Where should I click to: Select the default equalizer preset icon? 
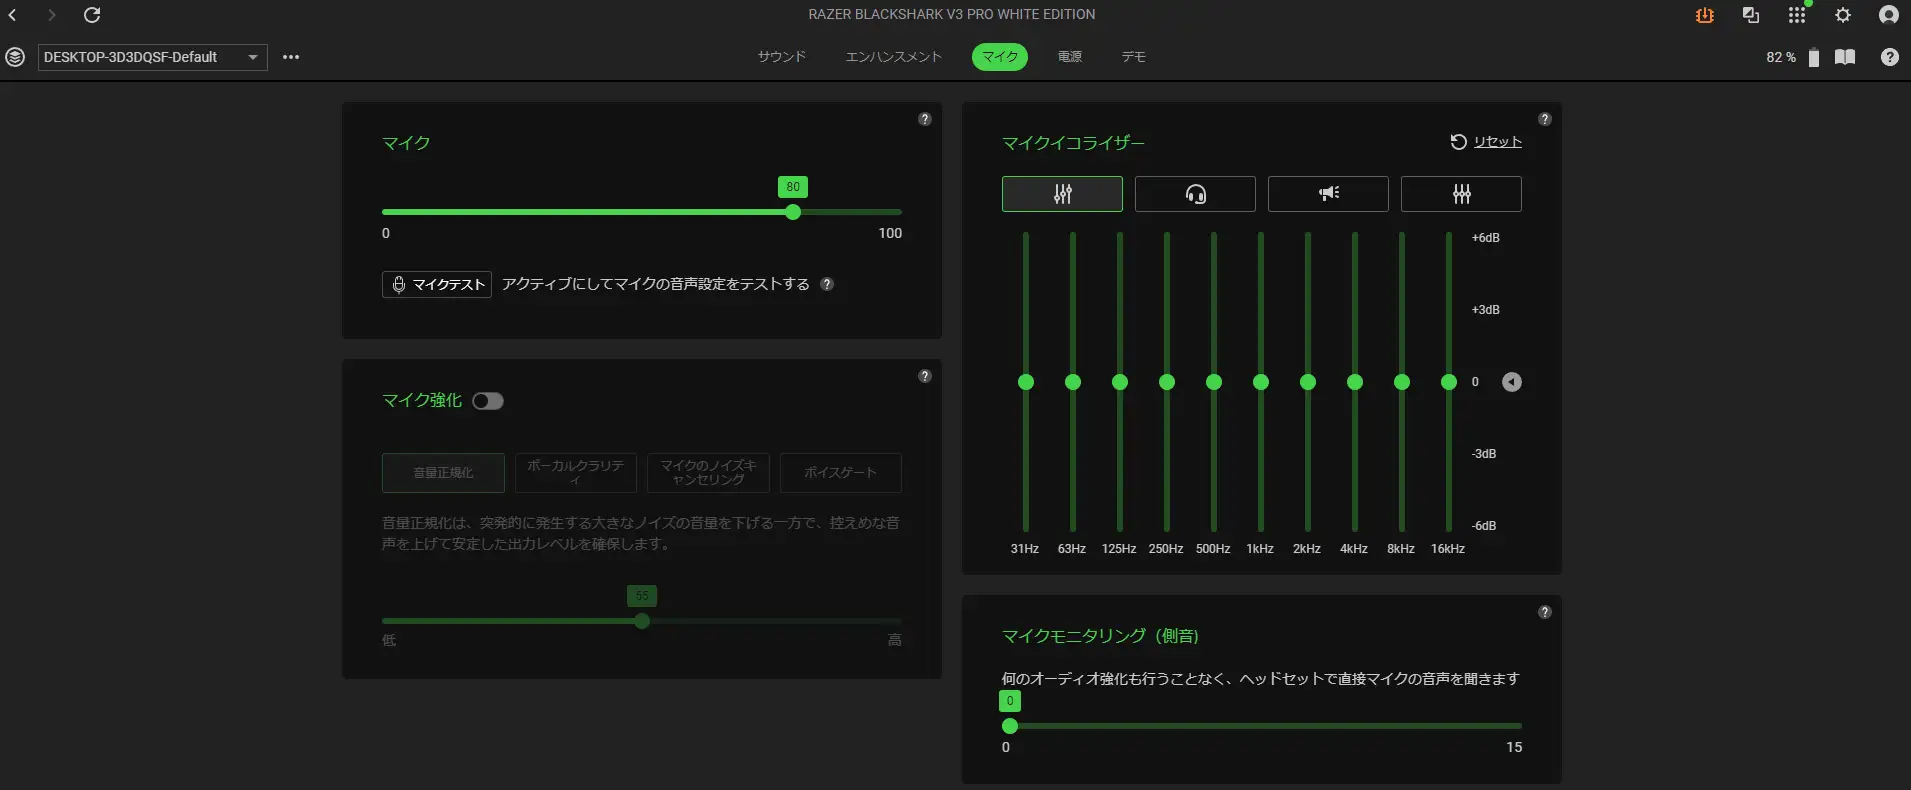tap(1062, 194)
